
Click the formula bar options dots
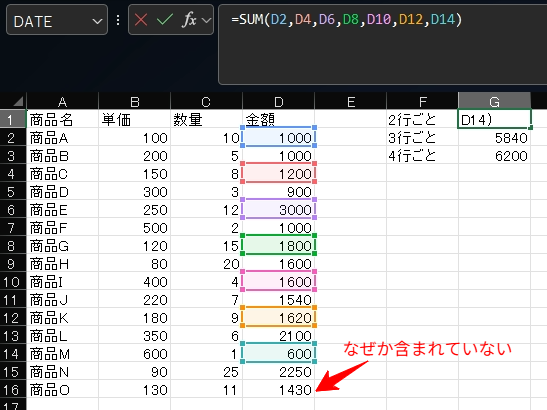point(118,20)
